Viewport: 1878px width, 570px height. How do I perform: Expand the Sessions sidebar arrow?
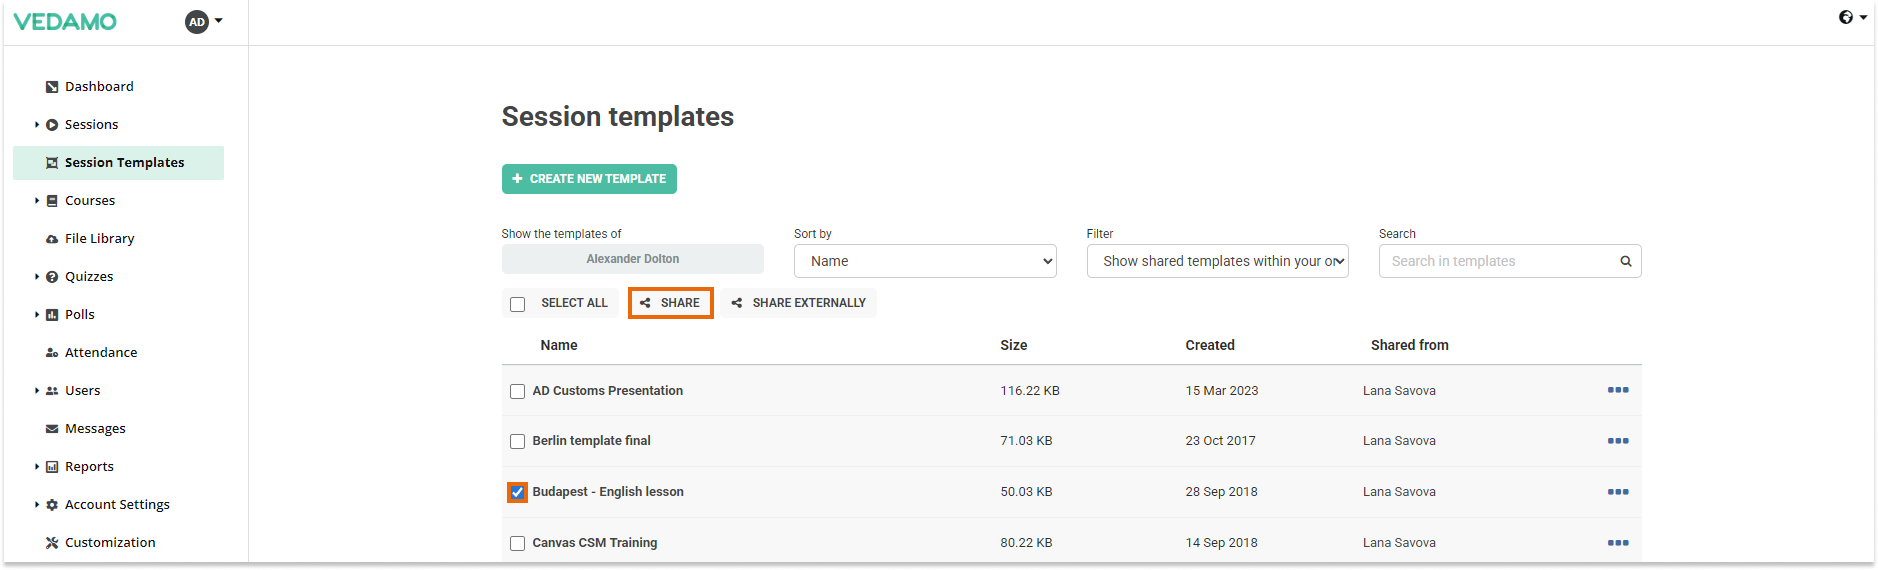(x=37, y=125)
